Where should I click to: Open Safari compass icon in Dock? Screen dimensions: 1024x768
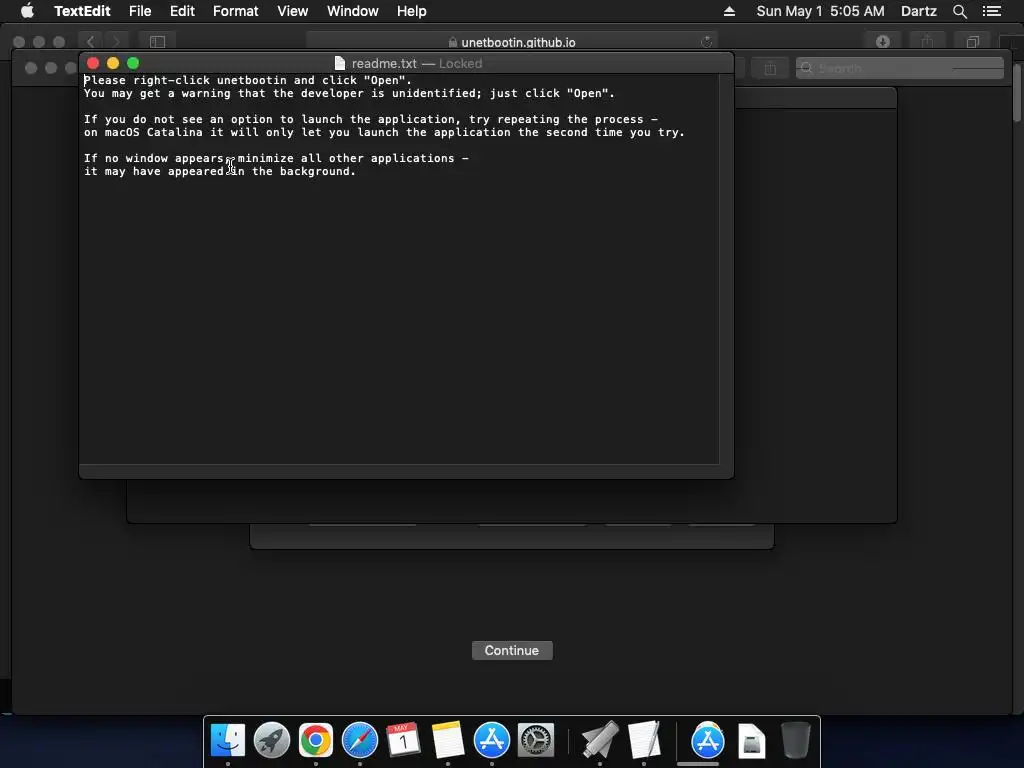pos(360,740)
